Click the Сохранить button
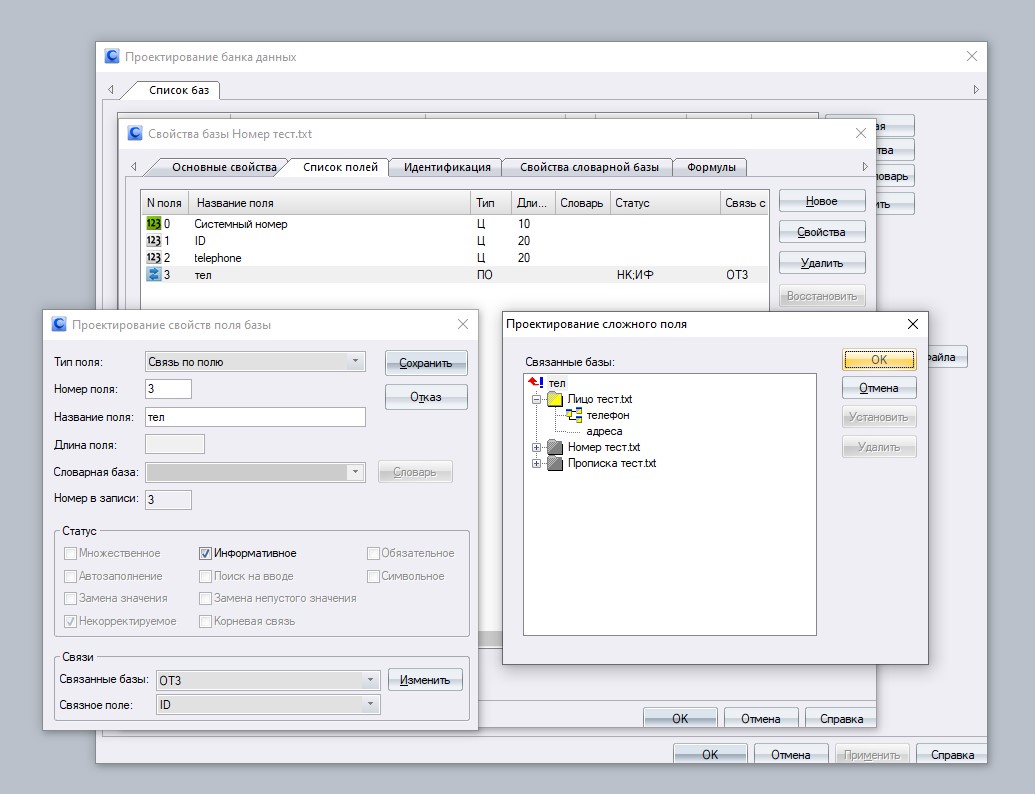This screenshot has height=794, width=1035. coord(426,363)
